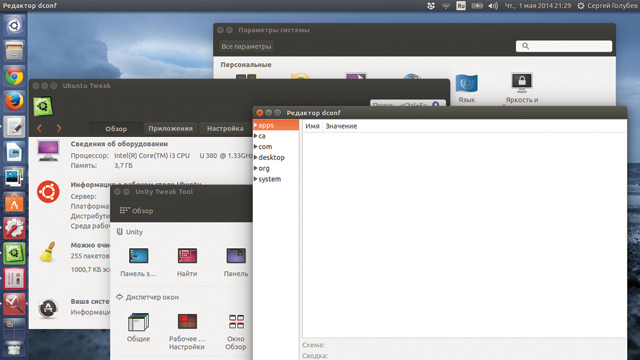640x360 pixels.
Task: Open Files manager in the launcher
Action: 14,51
